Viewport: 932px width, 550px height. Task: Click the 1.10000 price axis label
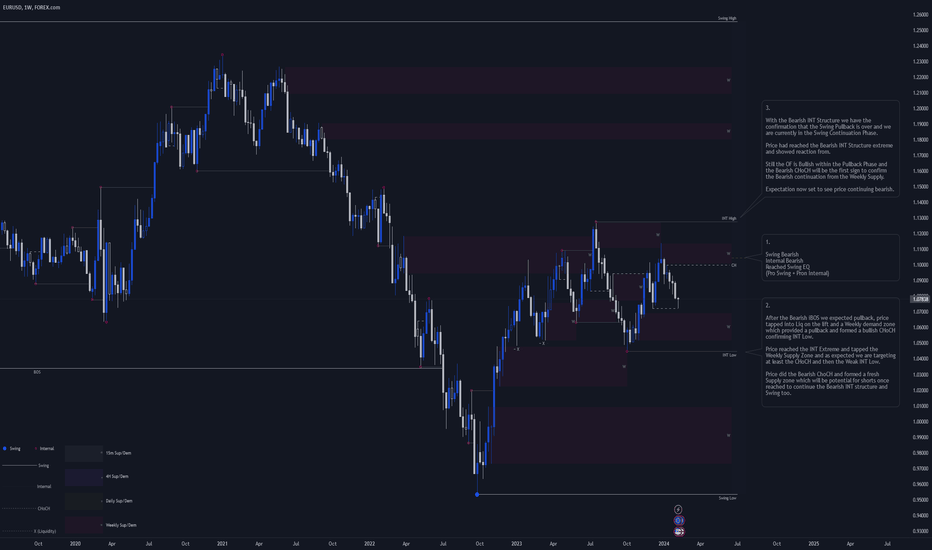[921, 265]
